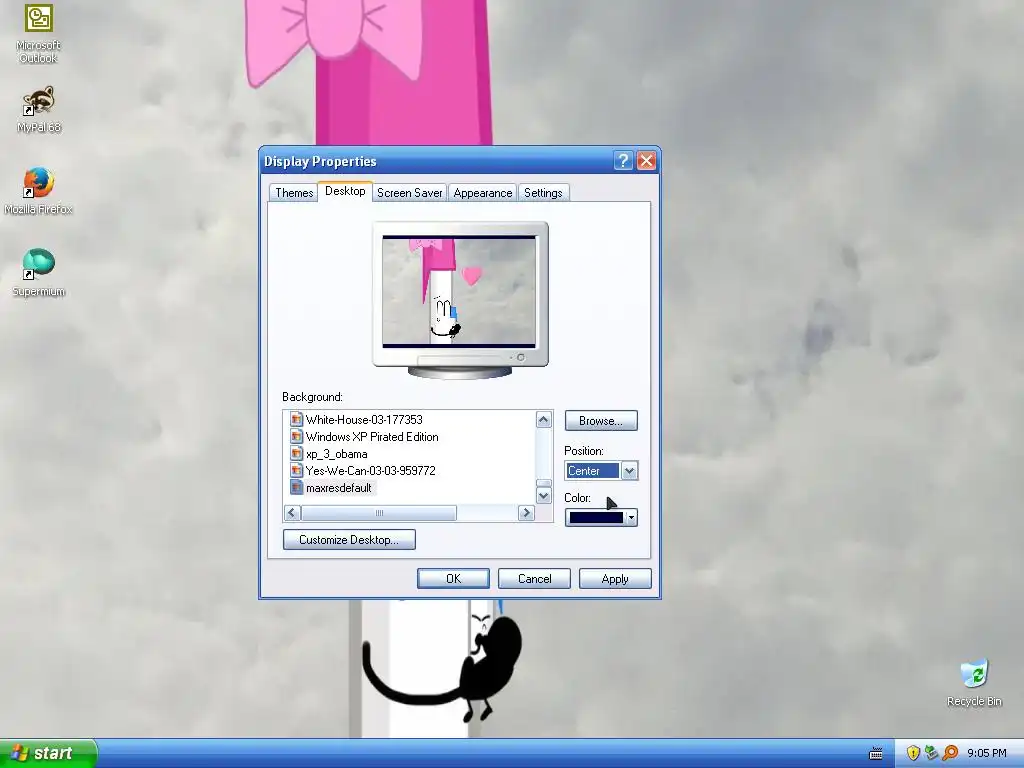Click the background list scroll down arrow

pyautogui.click(x=543, y=496)
